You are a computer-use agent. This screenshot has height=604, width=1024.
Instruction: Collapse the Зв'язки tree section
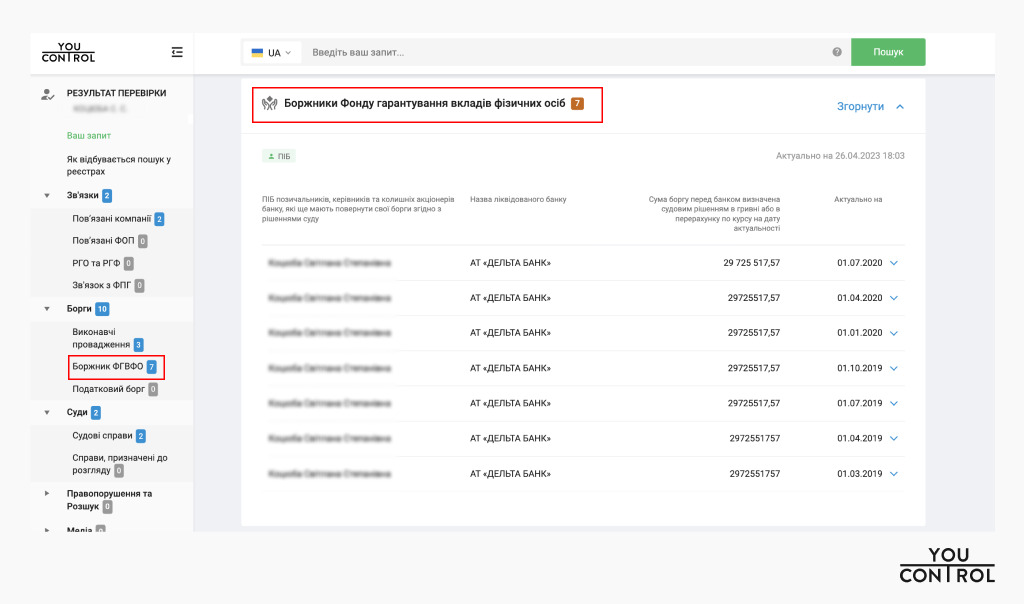[47, 195]
